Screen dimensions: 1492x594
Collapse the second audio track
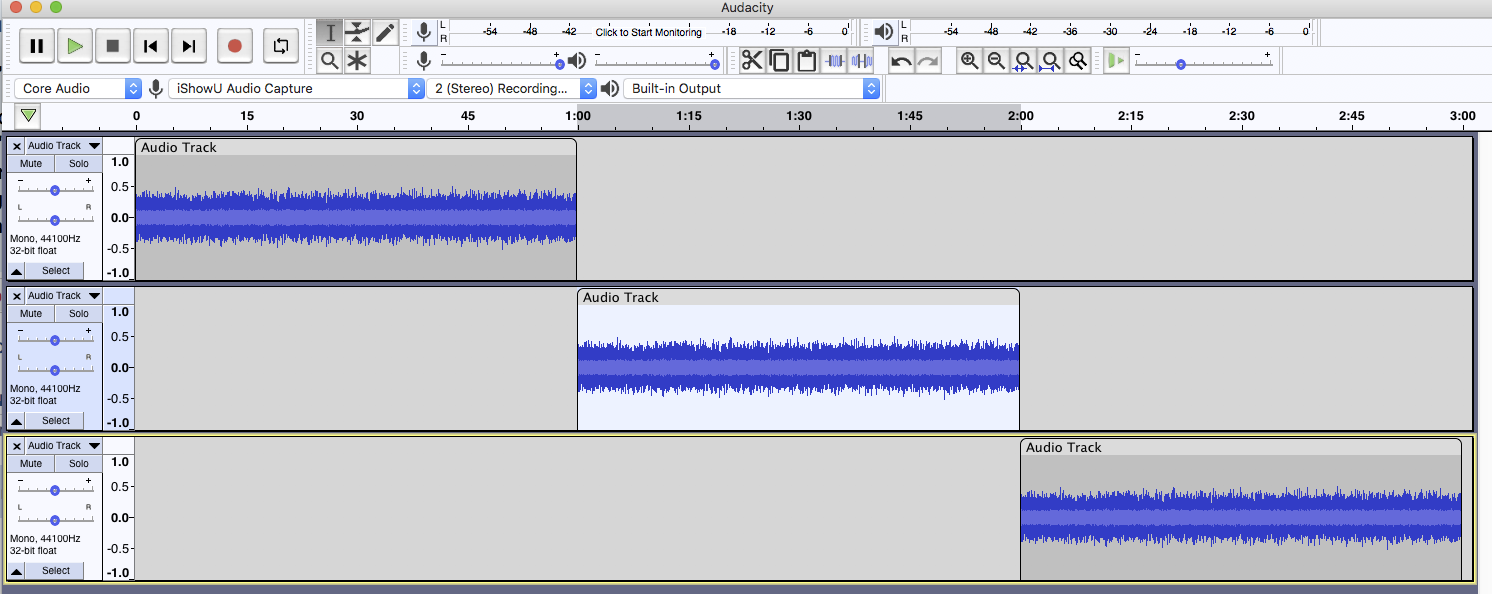click(17, 421)
